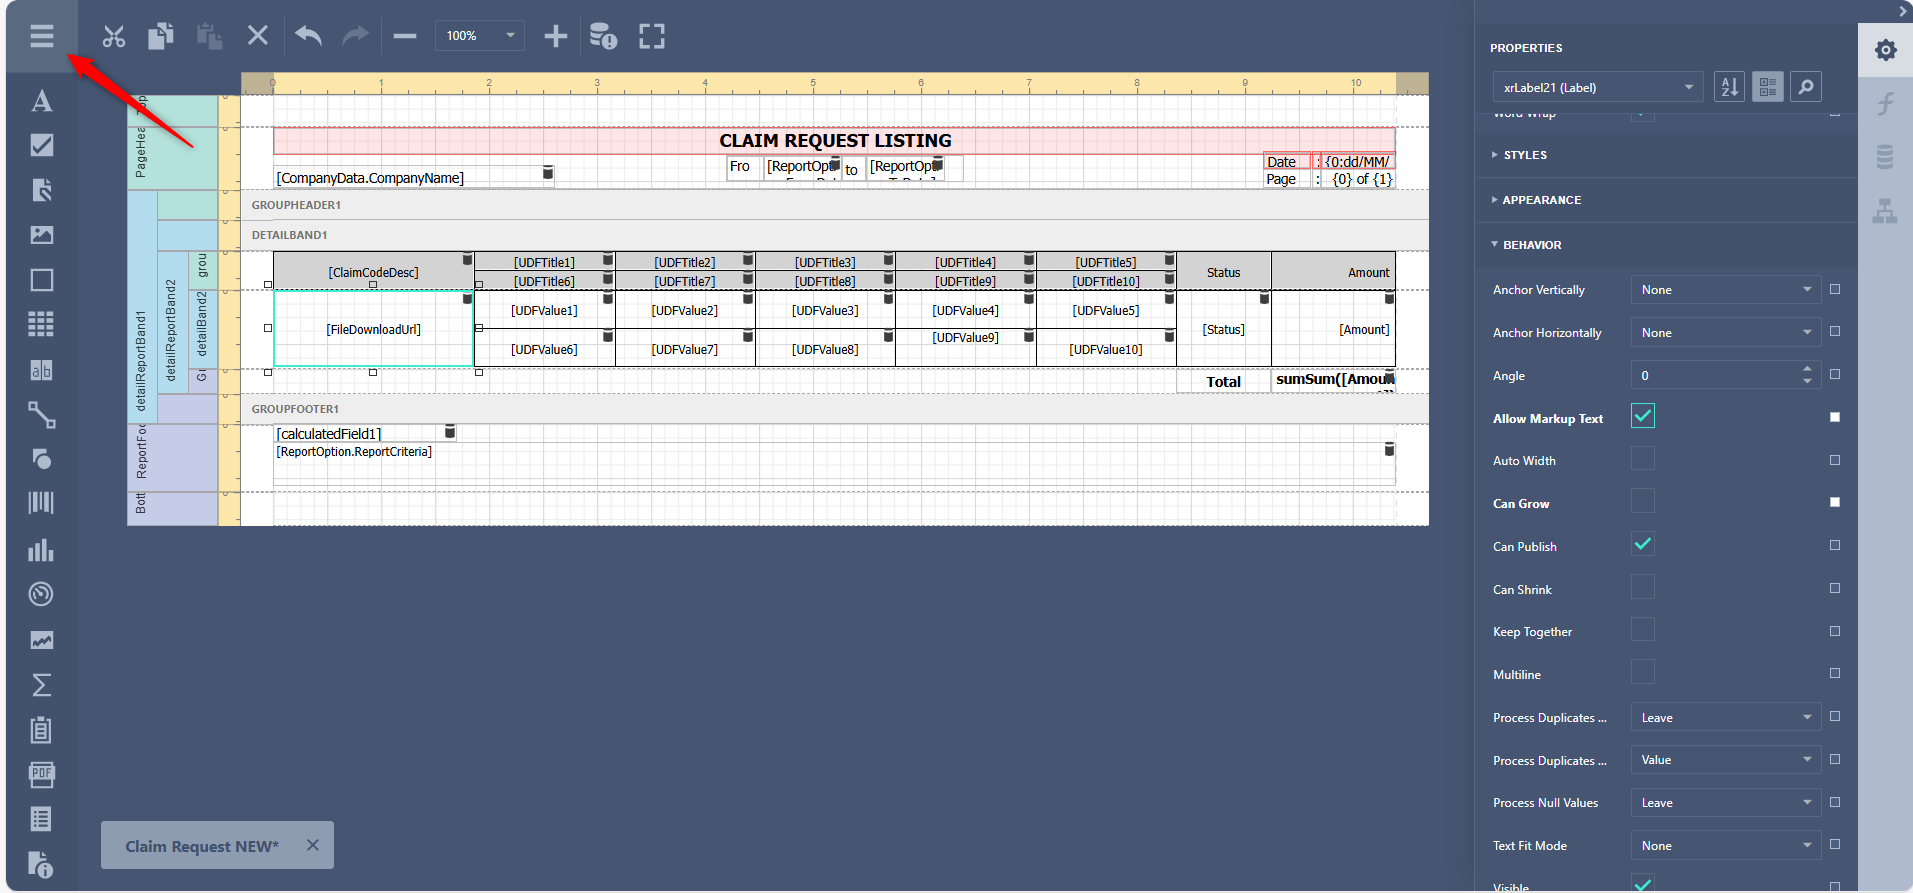Validate bindings database icon
Viewport: 1913px width, 893px height.
(x=603, y=36)
